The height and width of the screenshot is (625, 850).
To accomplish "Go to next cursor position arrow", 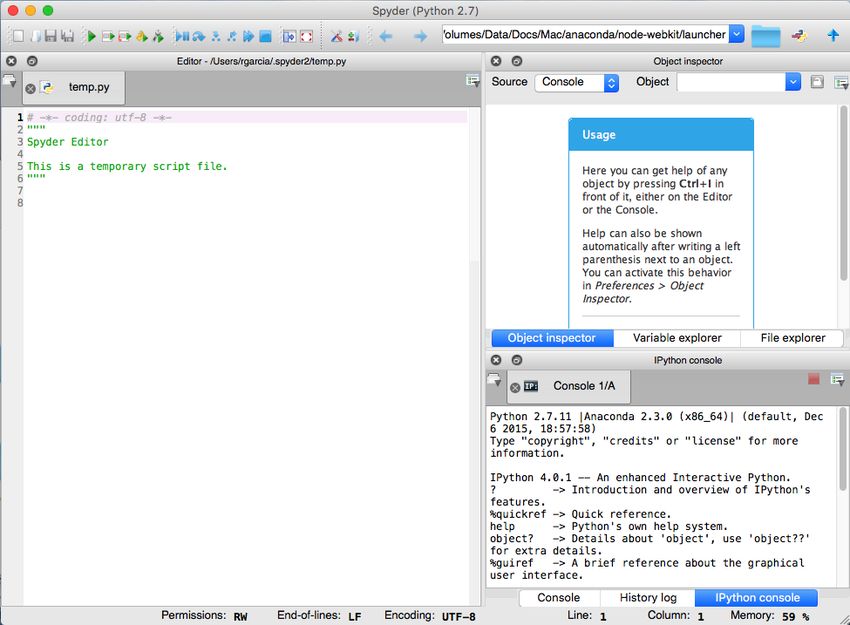I will [x=420, y=36].
